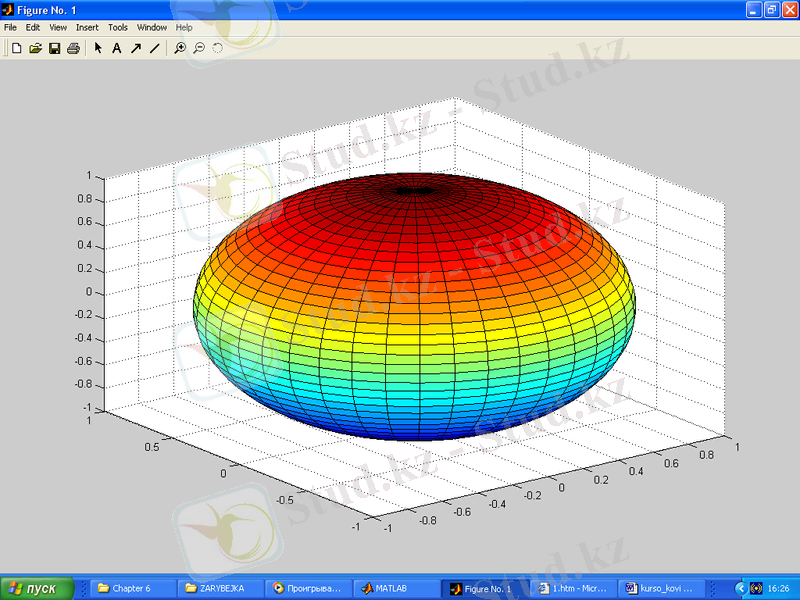Activate the Rotate 3D tool
This screenshot has width=800, height=600.
217,48
